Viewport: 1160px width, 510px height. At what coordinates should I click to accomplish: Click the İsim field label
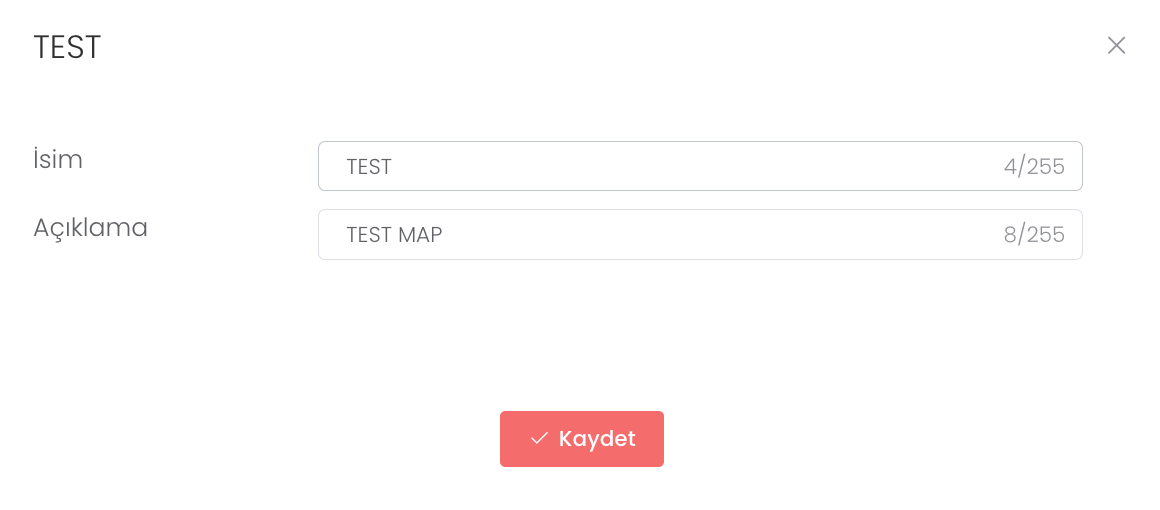[58, 159]
